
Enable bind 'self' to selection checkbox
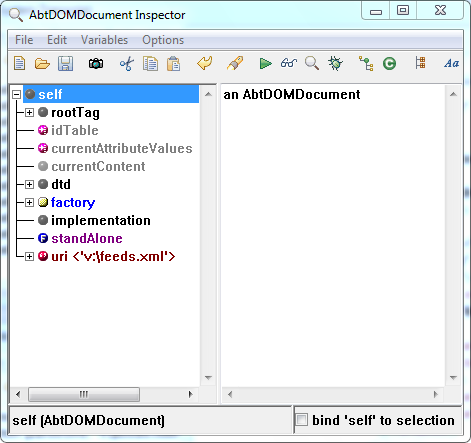(302, 420)
